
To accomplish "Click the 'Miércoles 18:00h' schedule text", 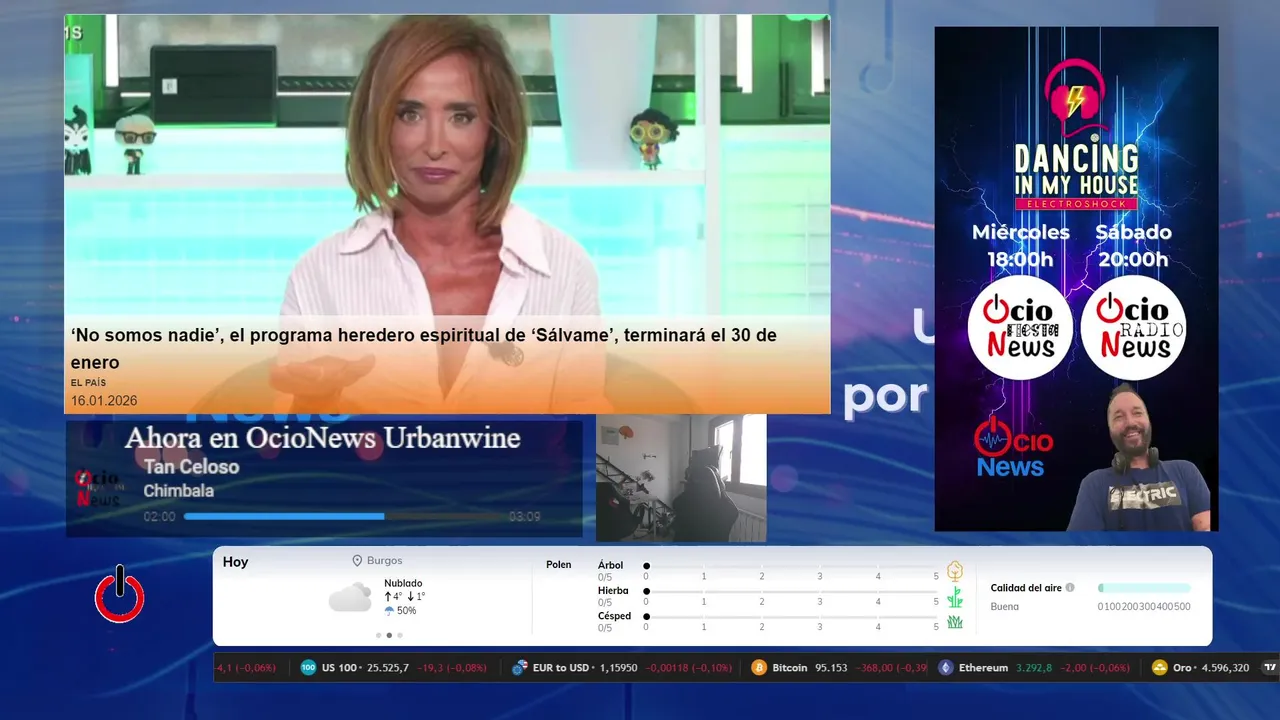I will pos(1020,246).
